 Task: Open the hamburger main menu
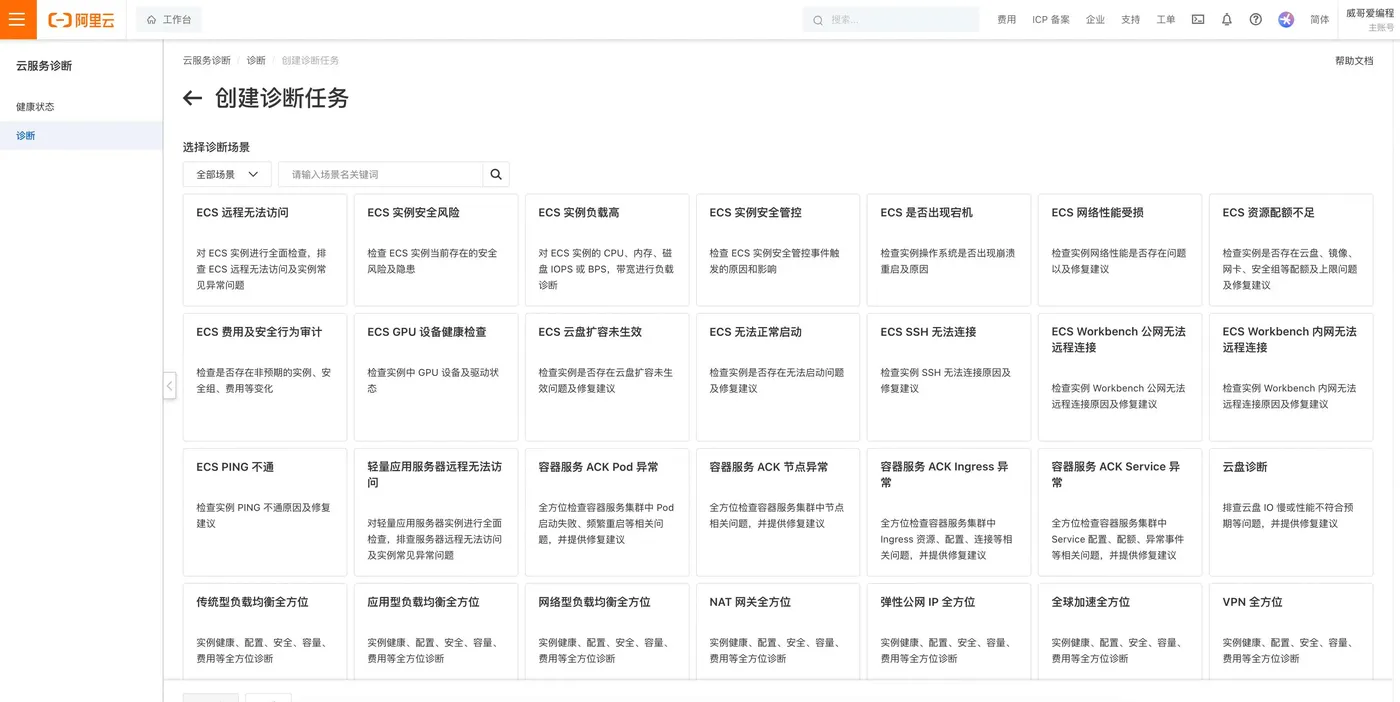tap(18, 19)
